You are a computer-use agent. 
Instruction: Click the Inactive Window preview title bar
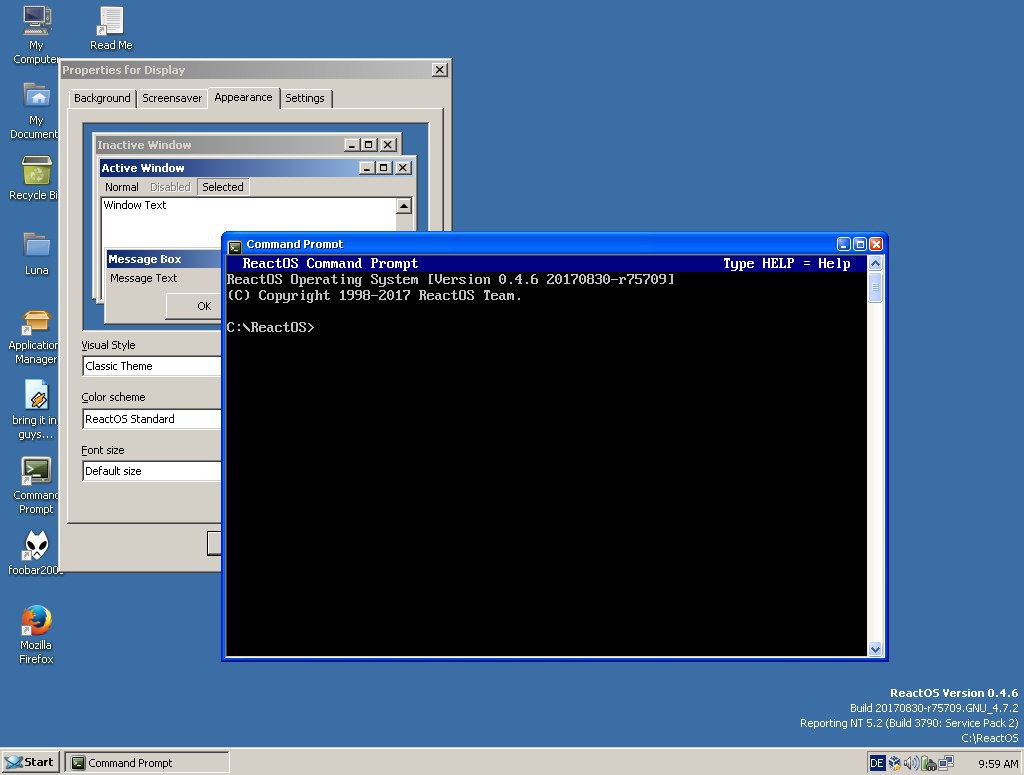(x=219, y=145)
